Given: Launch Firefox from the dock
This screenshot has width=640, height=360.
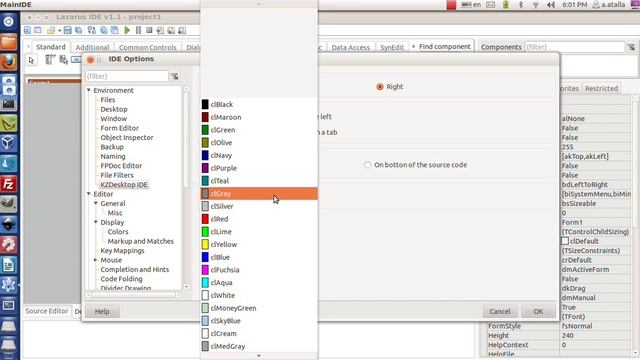Looking at the screenshot, I should tap(9, 62).
